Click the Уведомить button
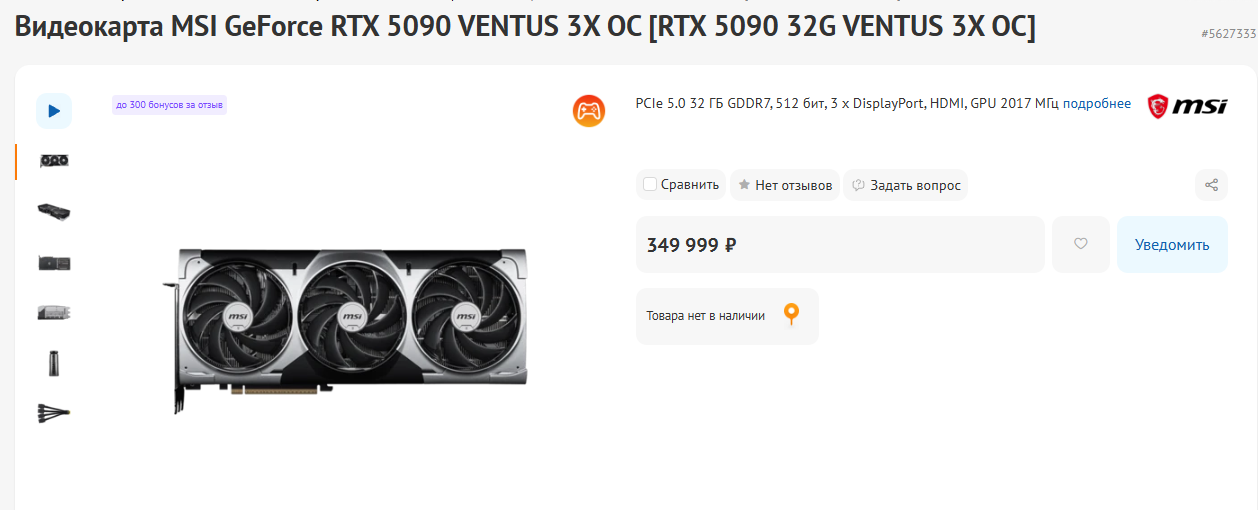 pyautogui.click(x=1172, y=244)
